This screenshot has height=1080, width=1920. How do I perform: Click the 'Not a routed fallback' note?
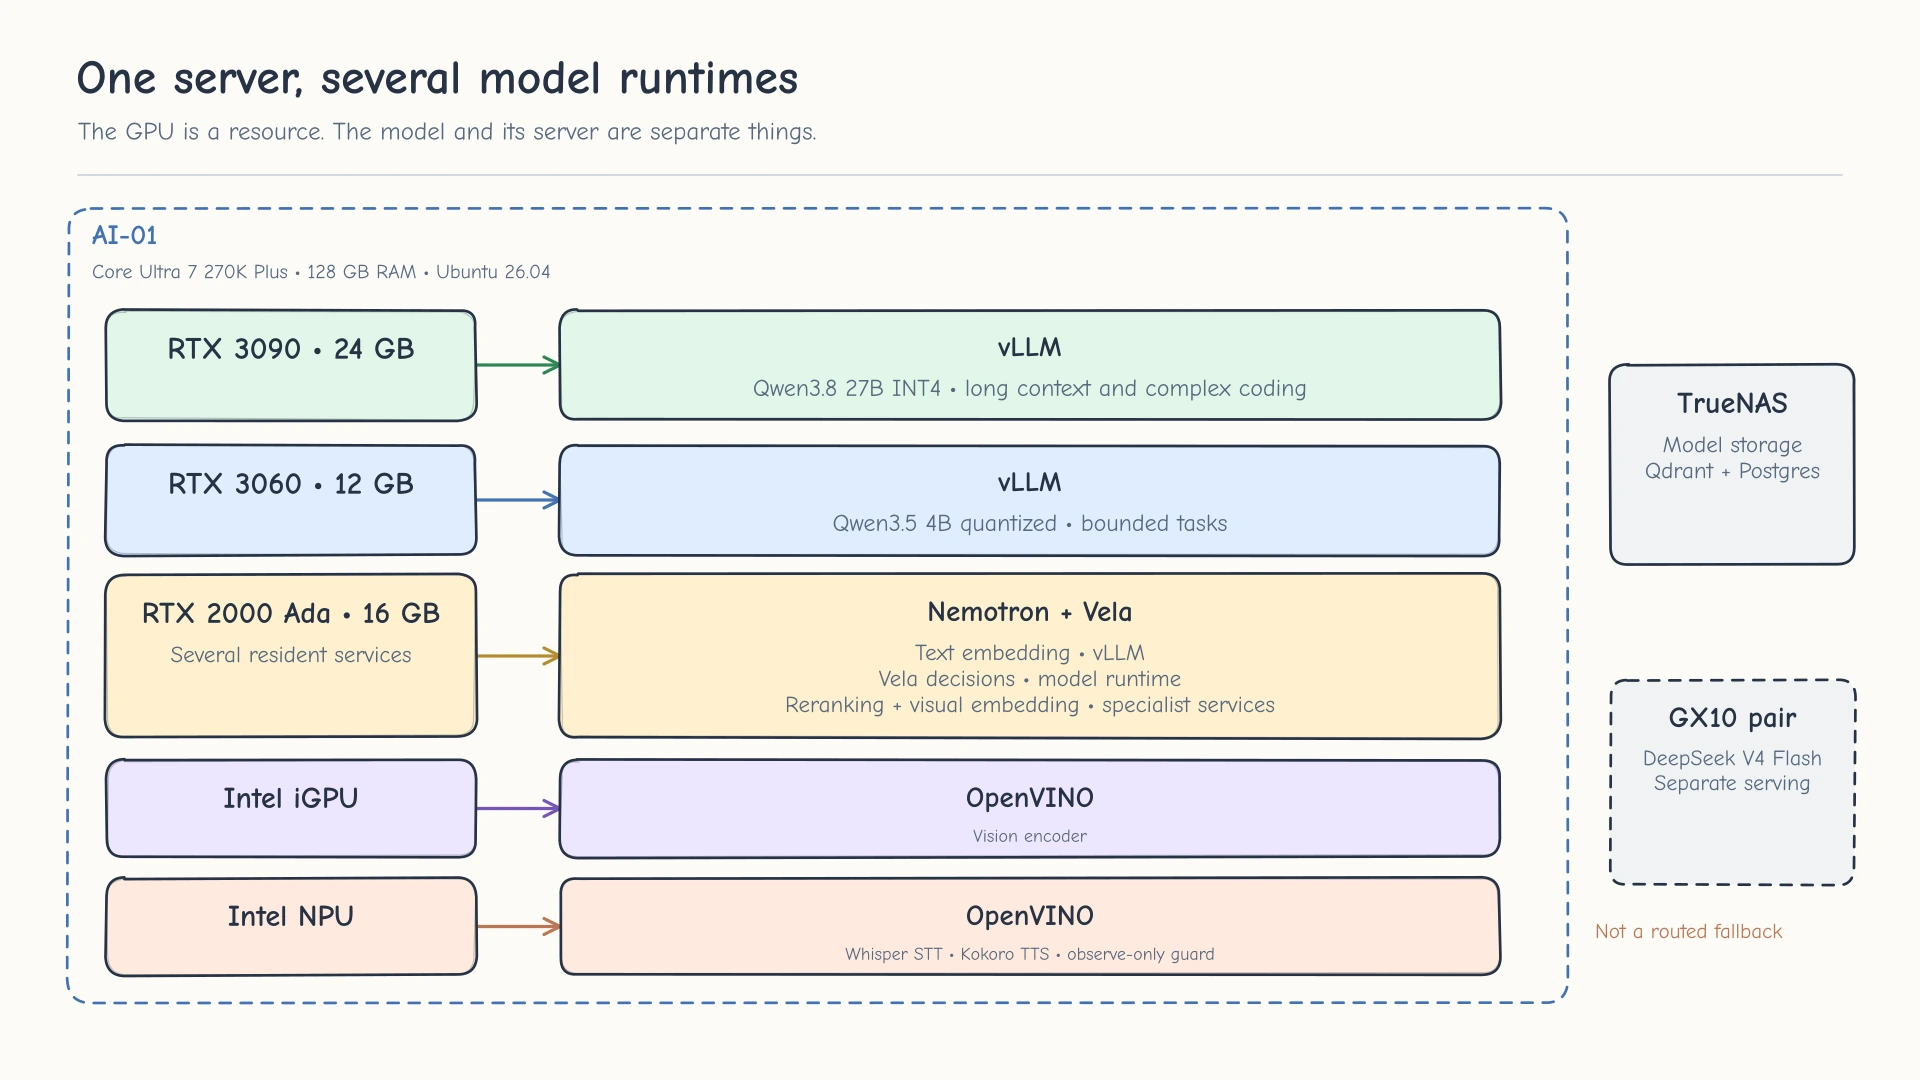pyautogui.click(x=1688, y=931)
